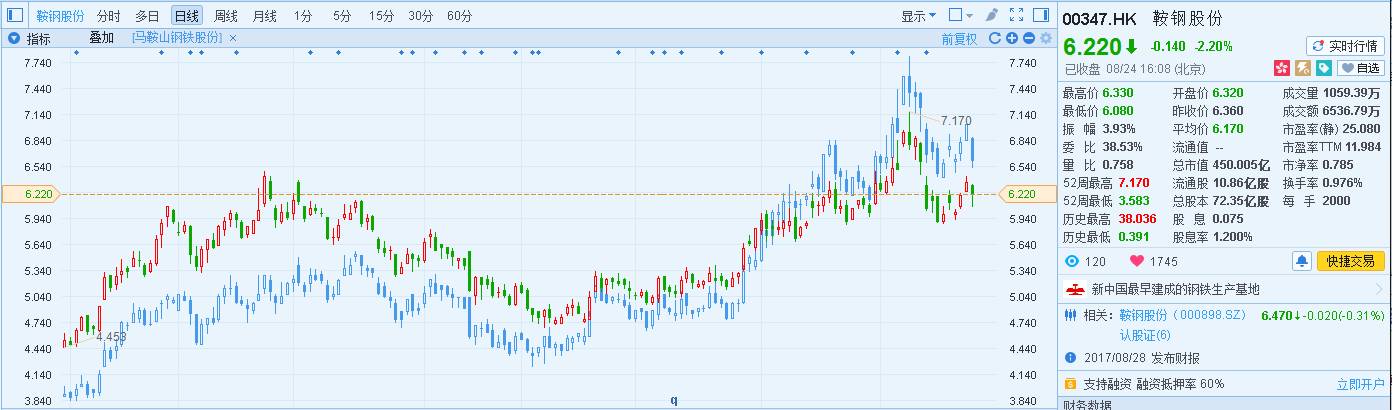Open the 前复权 adjustment selector
This screenshot has height=410, width=1392.
click(x=959, y=38)
